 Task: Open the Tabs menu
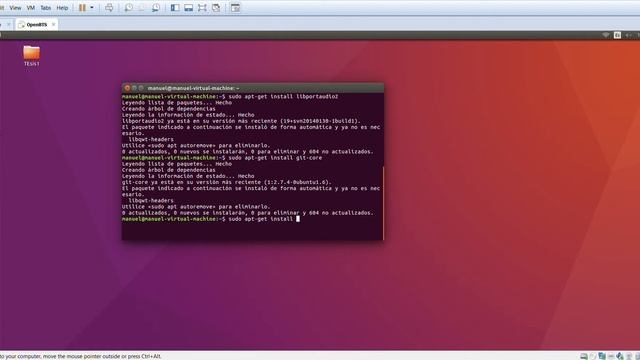tap(46, 8)
